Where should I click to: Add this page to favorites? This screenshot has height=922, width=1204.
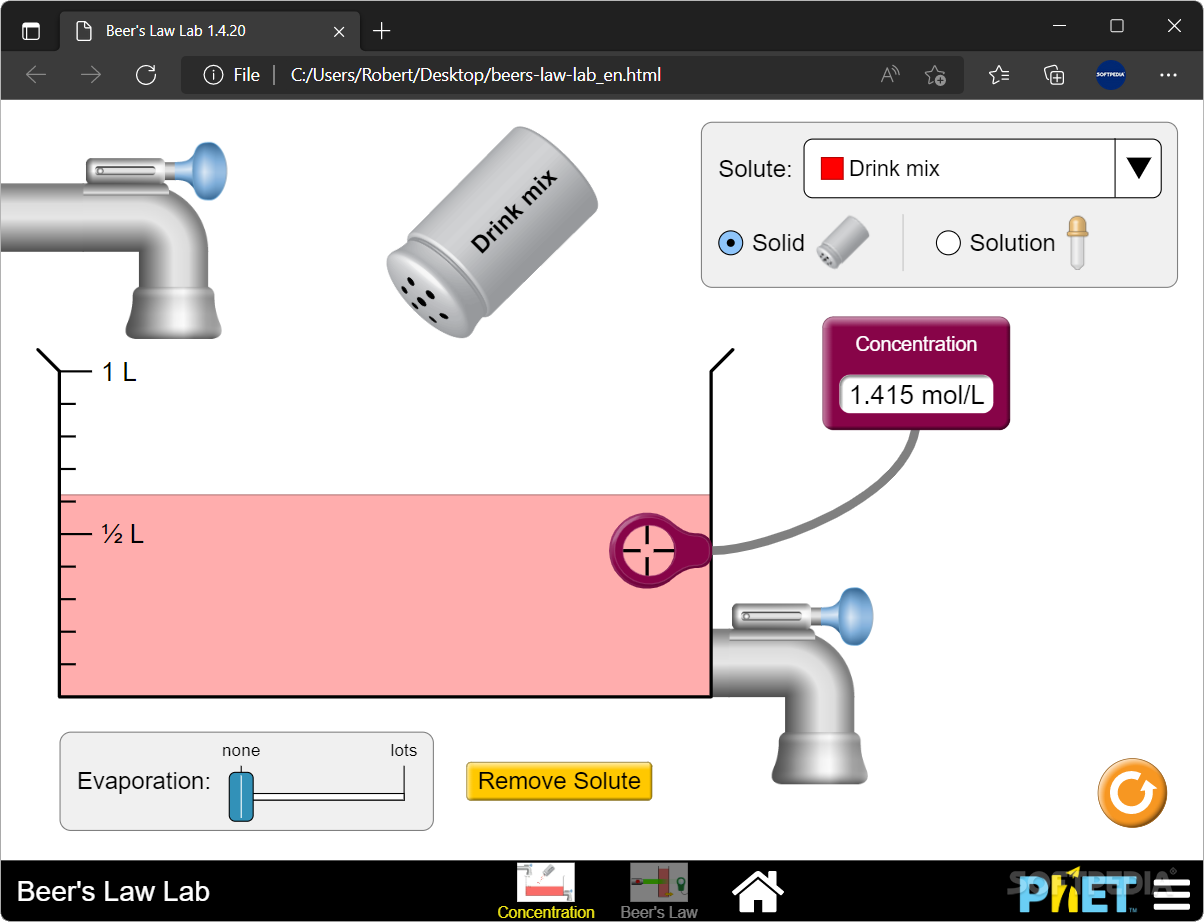(935, 75)
